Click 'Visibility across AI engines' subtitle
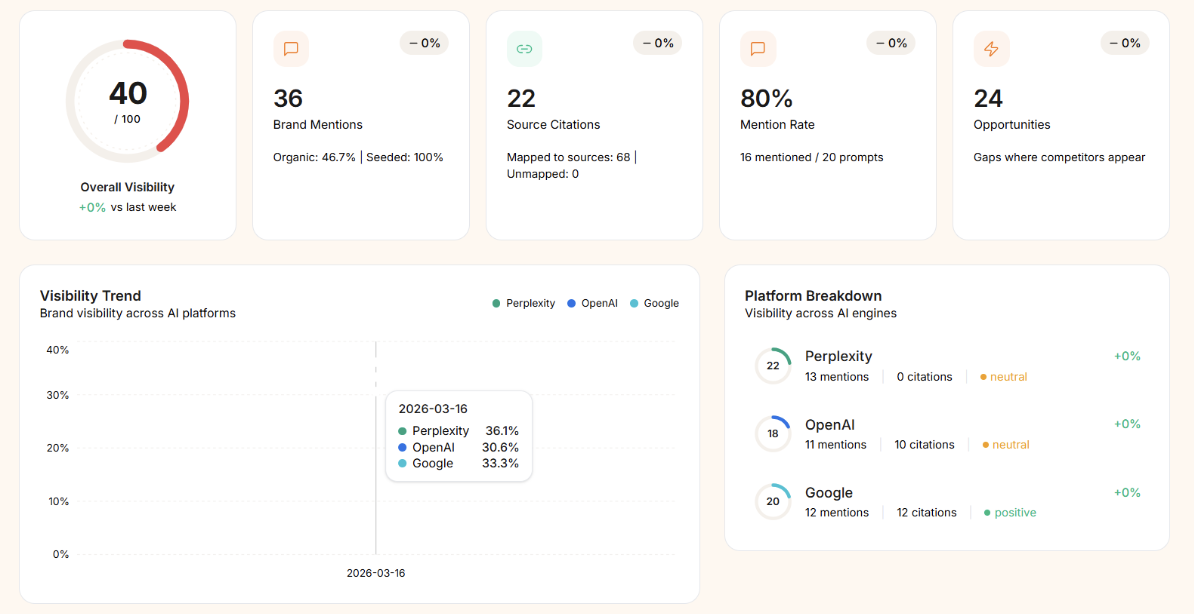The height and width of the screenshot is (614, 1194). [x=821, y=313]
